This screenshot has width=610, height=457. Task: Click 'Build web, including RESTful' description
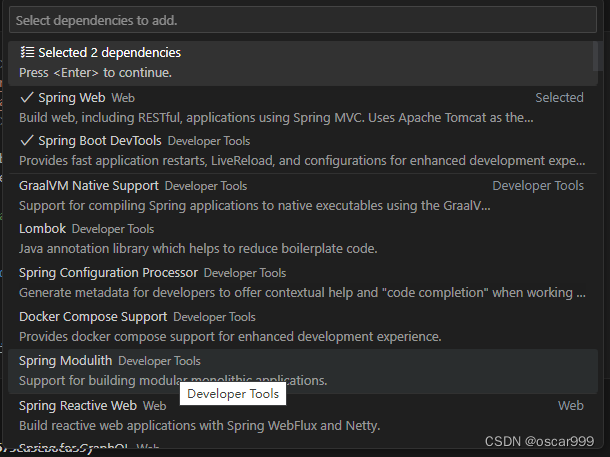click(276, 117)
